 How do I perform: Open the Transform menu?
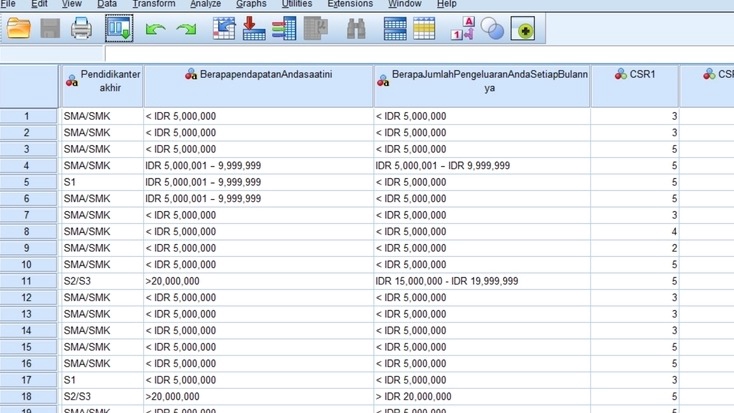coord(154,4)
